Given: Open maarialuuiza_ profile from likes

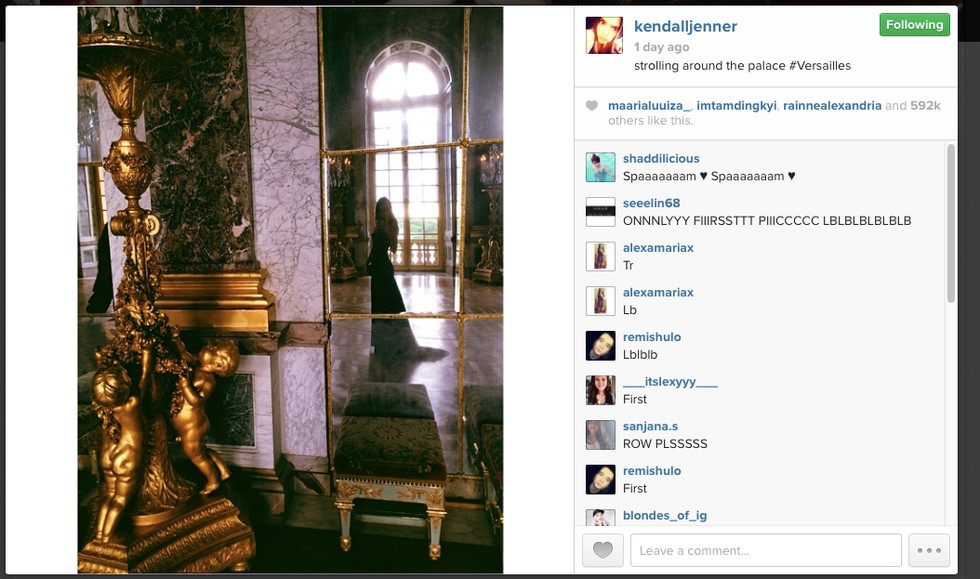Looking at the screenshot, I should (649, 106).
